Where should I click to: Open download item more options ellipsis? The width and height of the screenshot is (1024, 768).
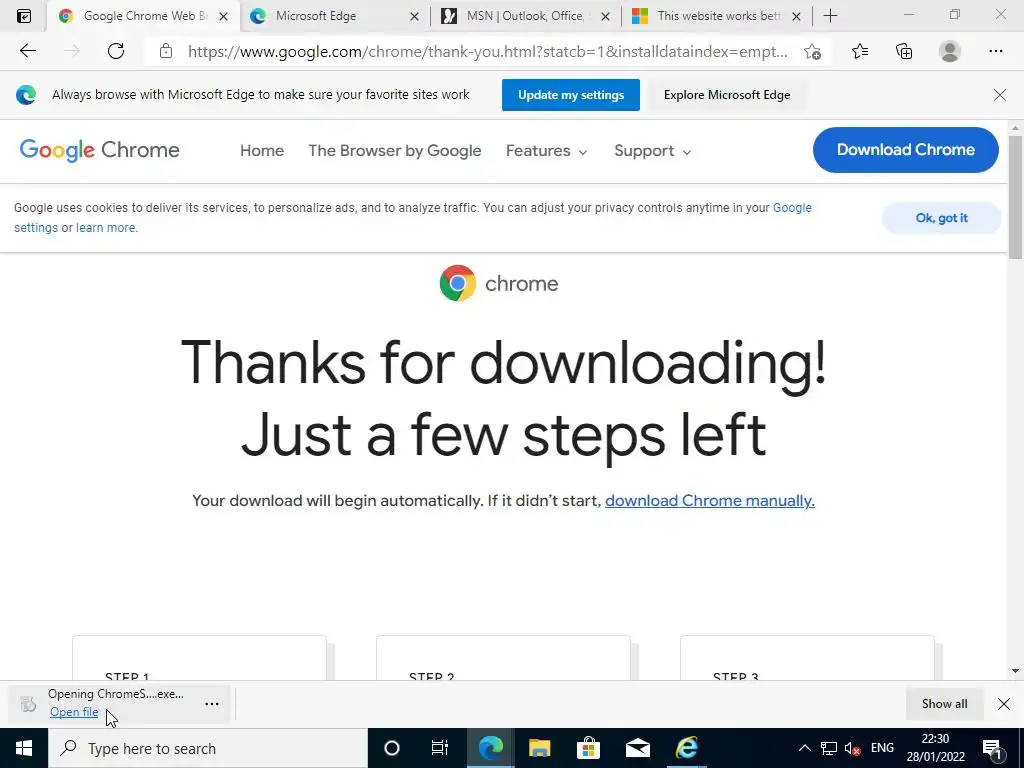tap(212, 704)
